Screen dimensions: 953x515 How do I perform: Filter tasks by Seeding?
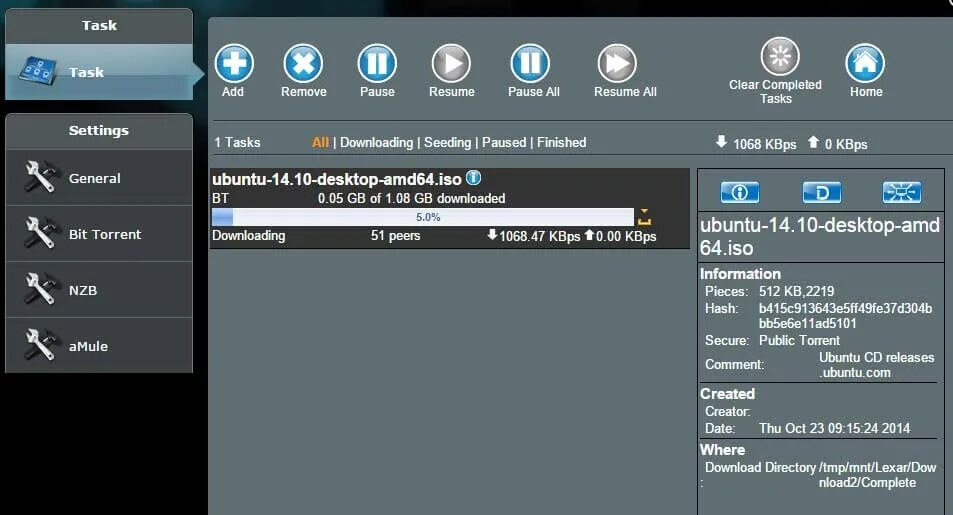447,142
